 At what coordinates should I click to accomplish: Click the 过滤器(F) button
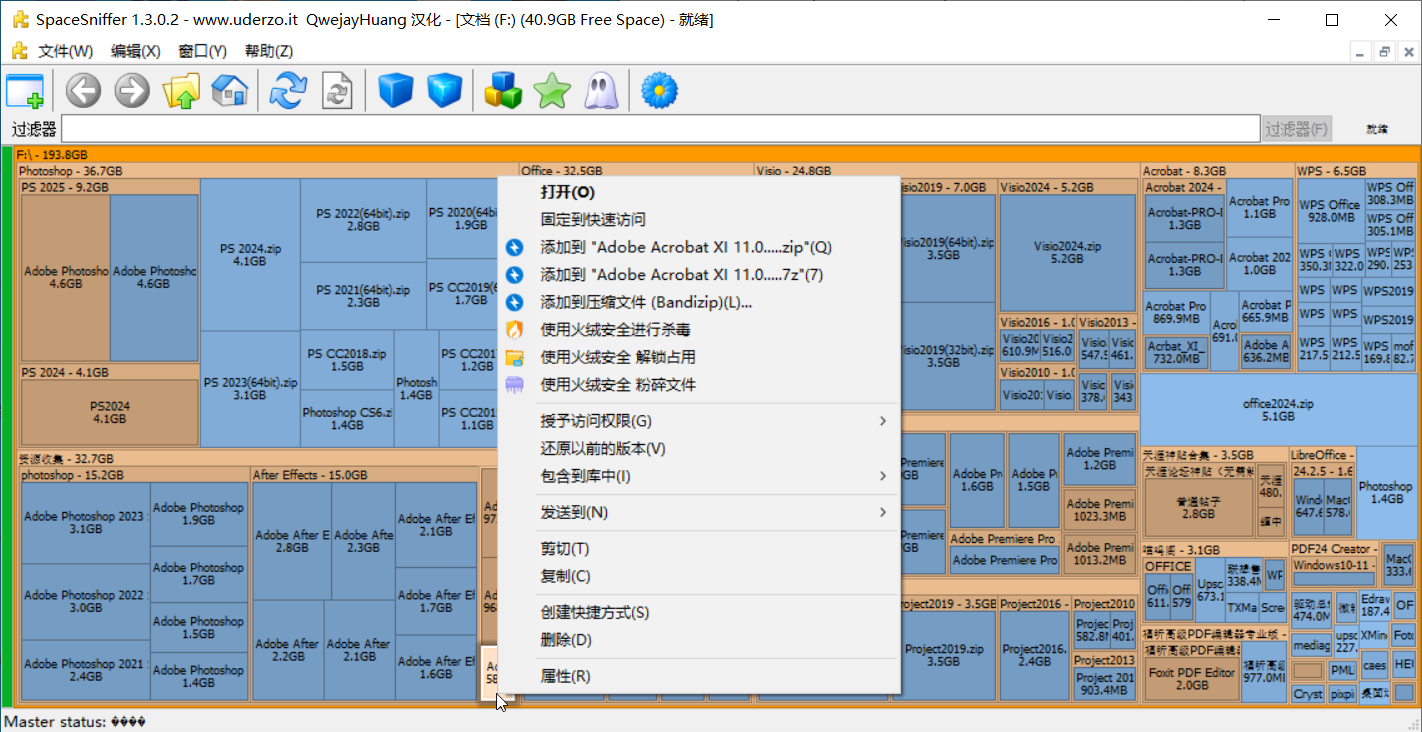click(1296, 129)
